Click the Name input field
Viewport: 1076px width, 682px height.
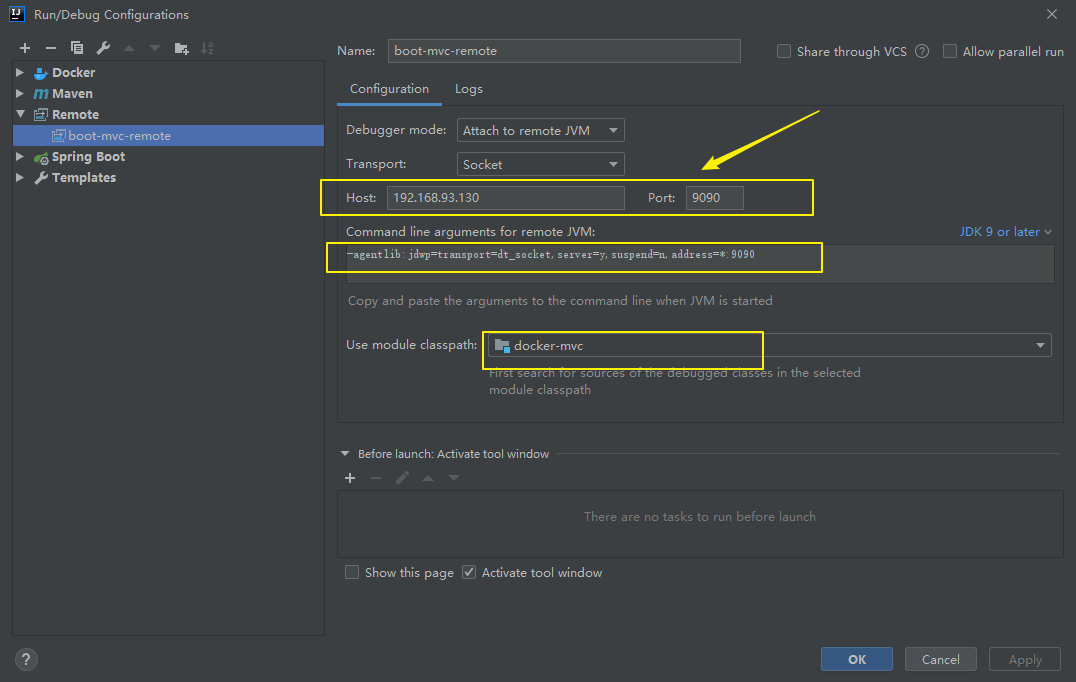[x=564, y=51]
